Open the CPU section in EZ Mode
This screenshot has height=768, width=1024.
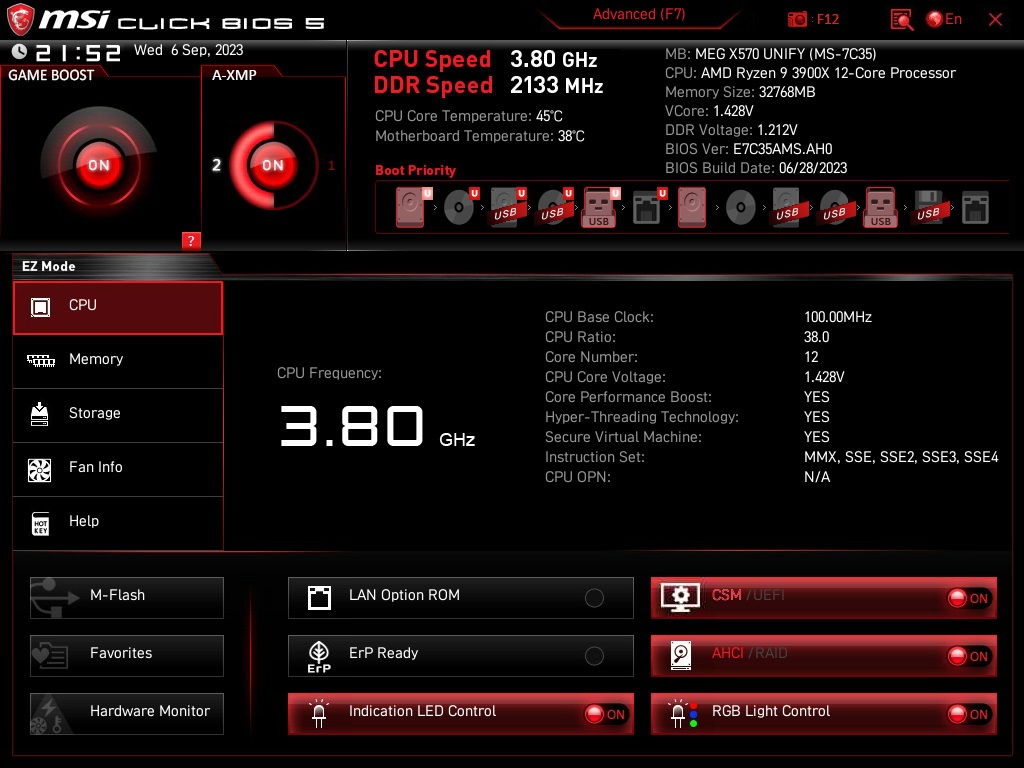[118, 308]
